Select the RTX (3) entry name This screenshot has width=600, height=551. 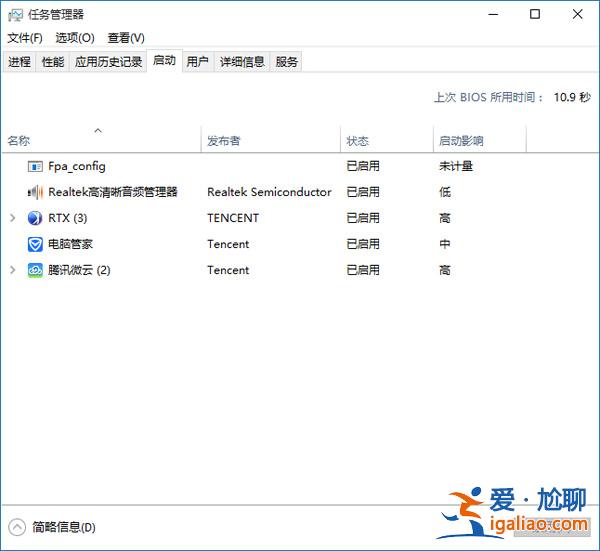[x=68, y=218]
